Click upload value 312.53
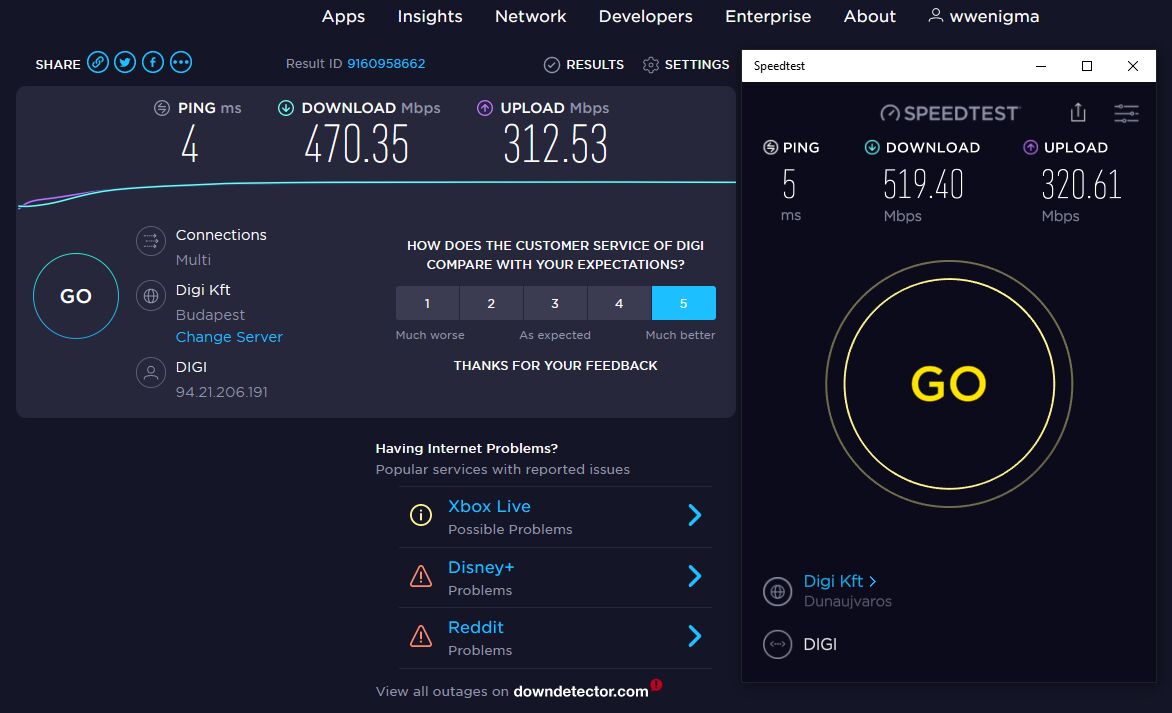Screen dimensions: 1172x713 click(x=555, y=144)
